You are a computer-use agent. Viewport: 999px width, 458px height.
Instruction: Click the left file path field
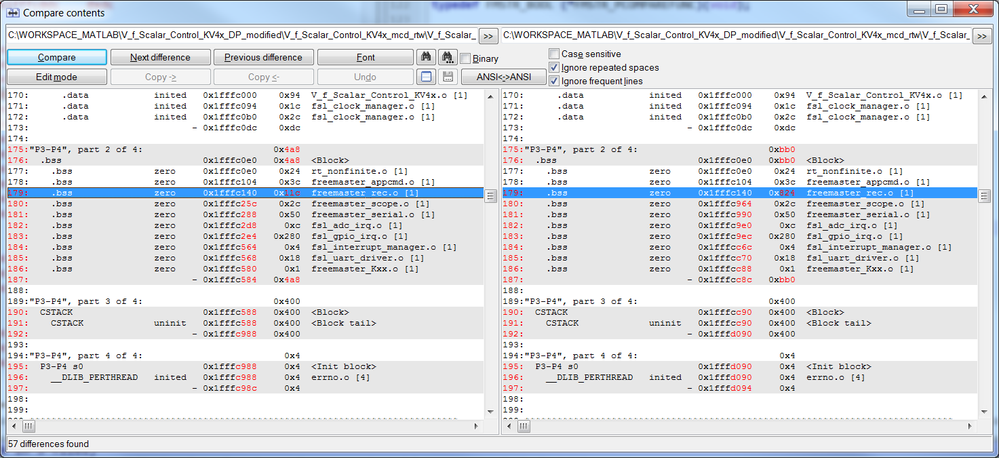point(242,36)
